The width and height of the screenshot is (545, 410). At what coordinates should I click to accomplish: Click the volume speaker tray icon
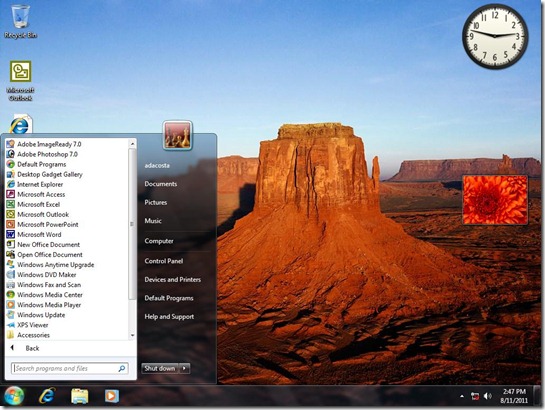coord(488,396)
